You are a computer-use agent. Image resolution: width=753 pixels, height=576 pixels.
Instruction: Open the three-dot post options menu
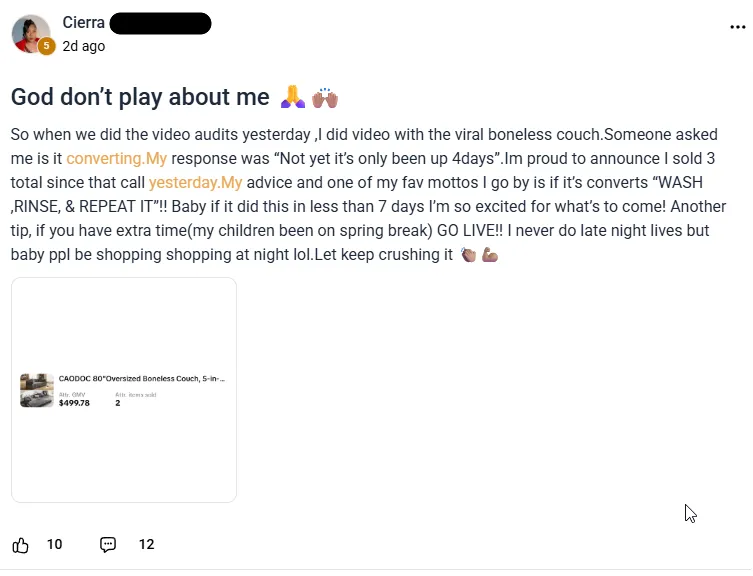pos(738,28)
